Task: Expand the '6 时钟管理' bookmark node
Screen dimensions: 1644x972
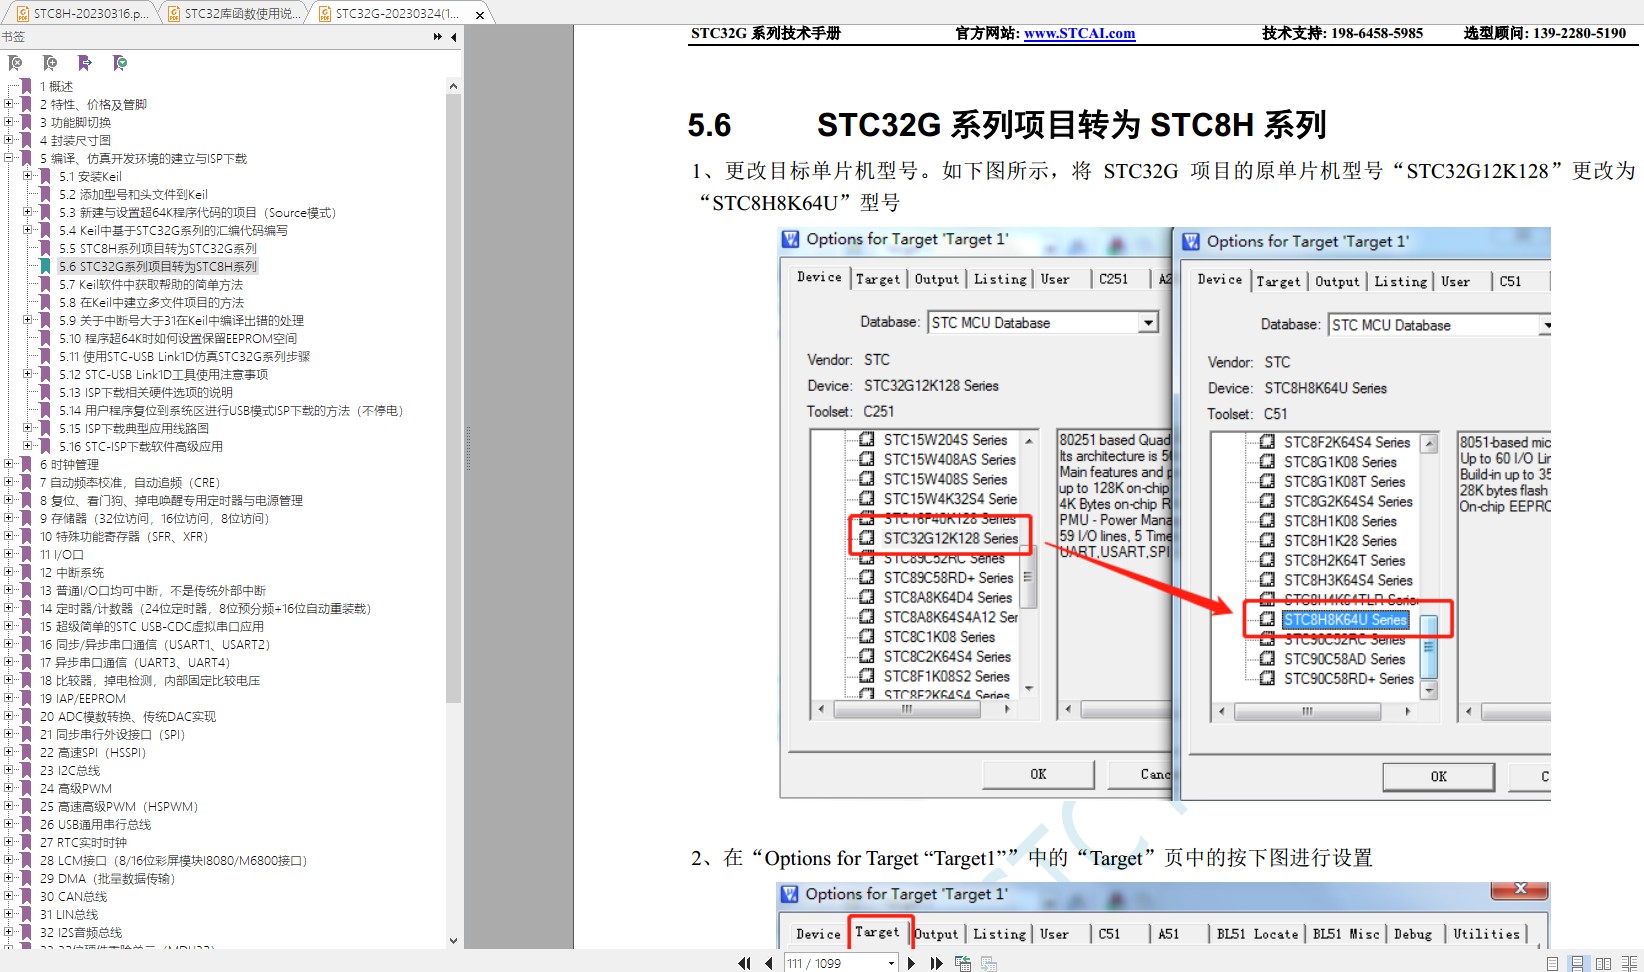Action: pos(9,464)
